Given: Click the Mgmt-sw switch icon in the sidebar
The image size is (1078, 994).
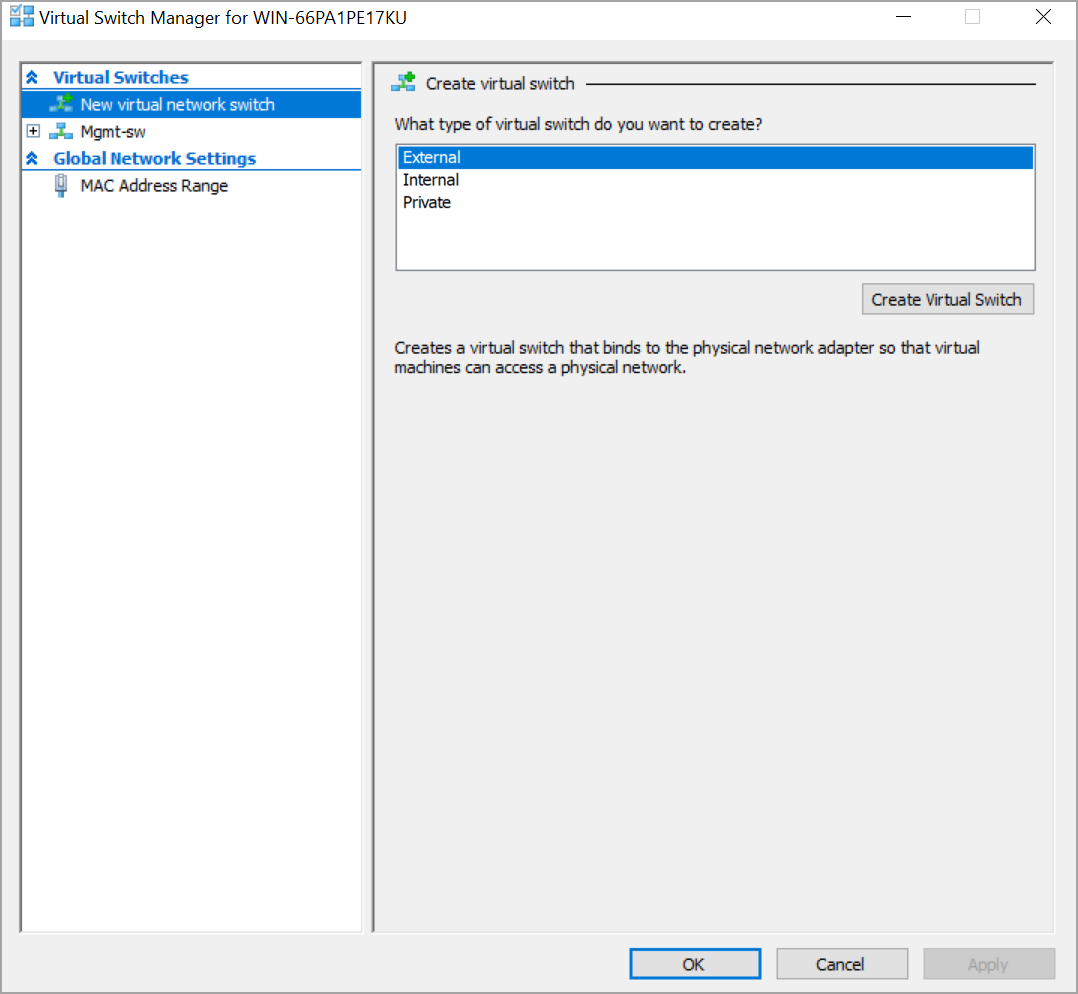Looking at the screenshot, I should click(x=60, y=131).
